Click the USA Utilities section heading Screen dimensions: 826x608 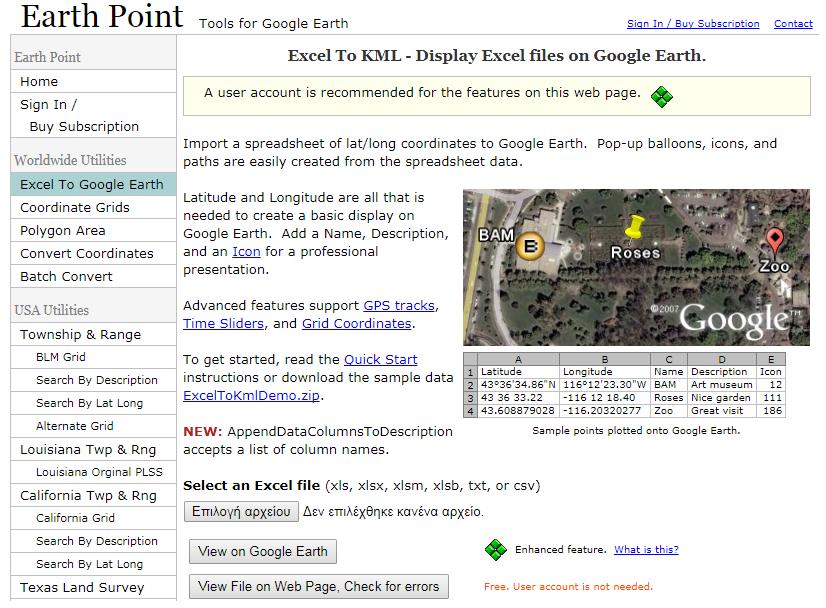tap(51, 310)
